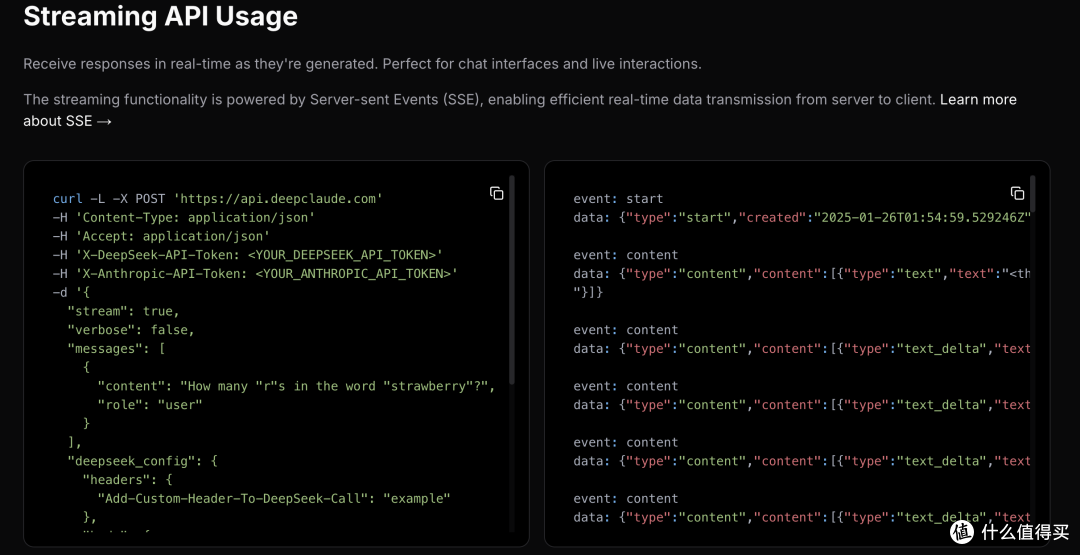Click the response code block vertical scrollbar

pyautogui.click(x=1032, y=194)
